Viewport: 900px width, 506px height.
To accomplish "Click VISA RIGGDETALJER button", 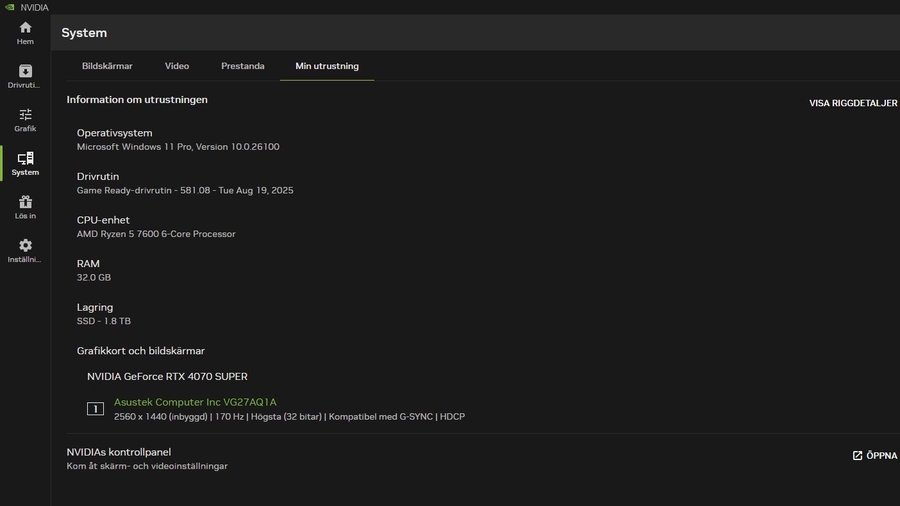I will 853,103.
